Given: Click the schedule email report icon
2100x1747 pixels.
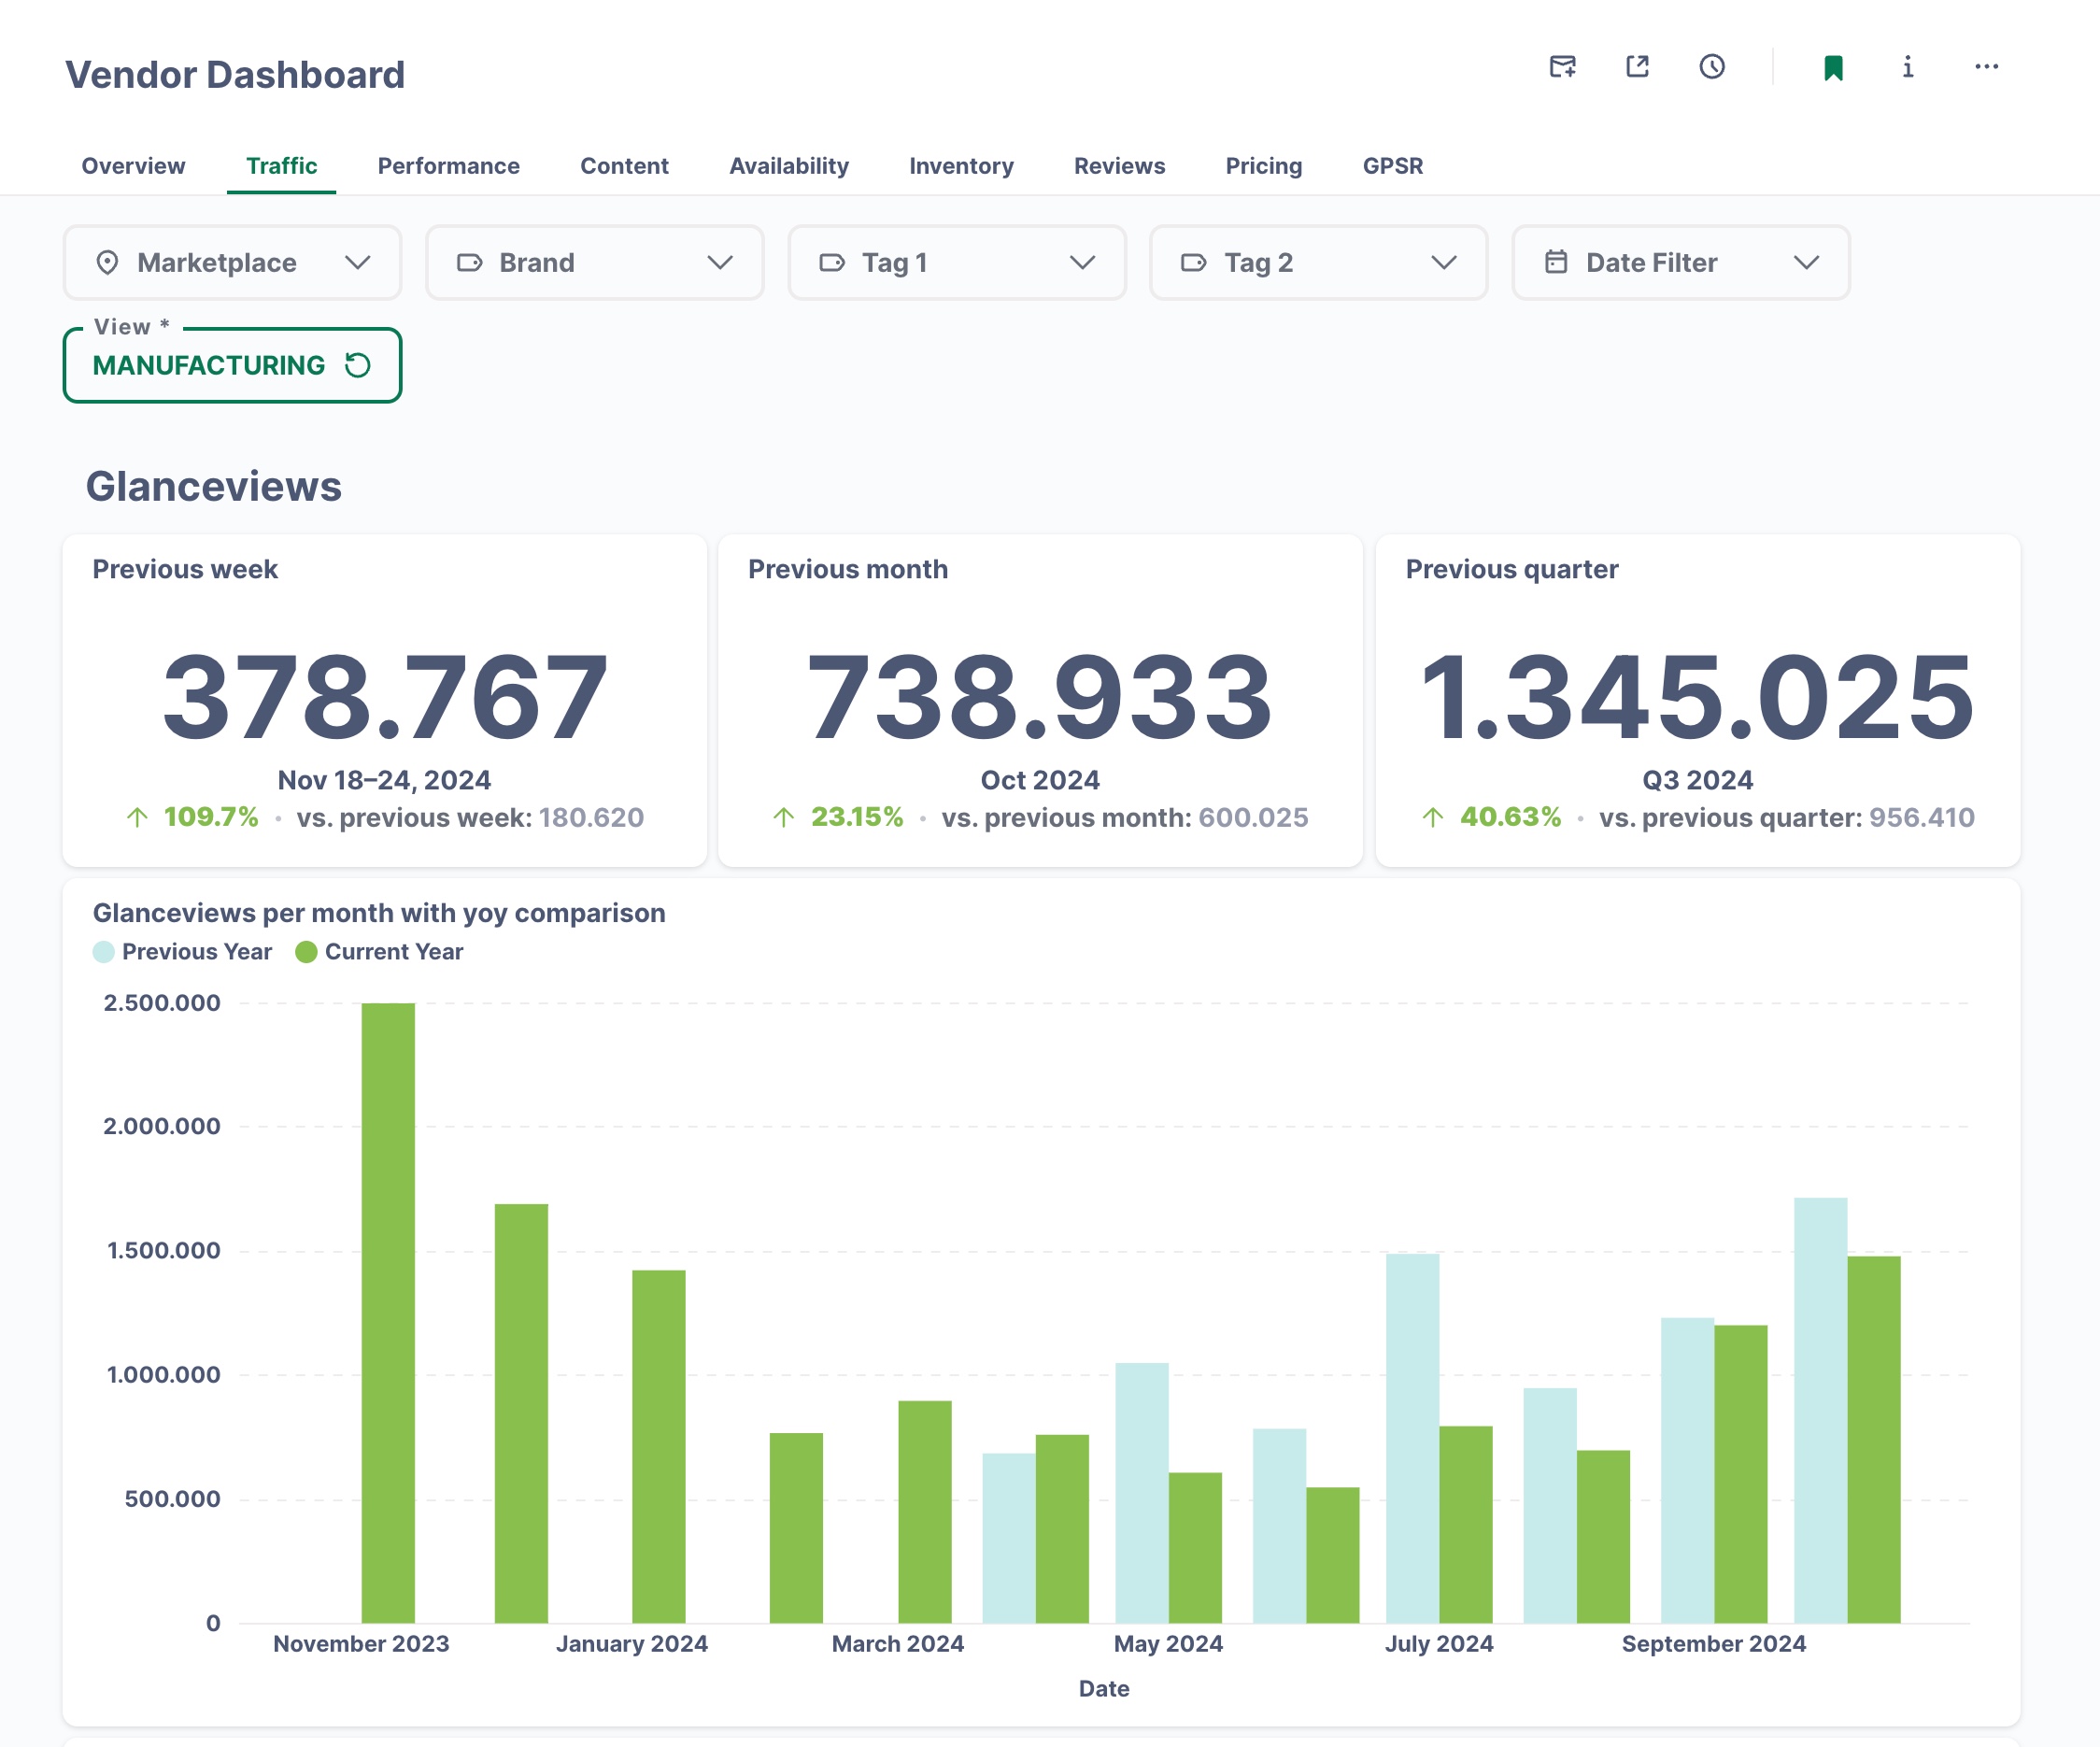Looking at the screenshot, I should pos(1562,67).
